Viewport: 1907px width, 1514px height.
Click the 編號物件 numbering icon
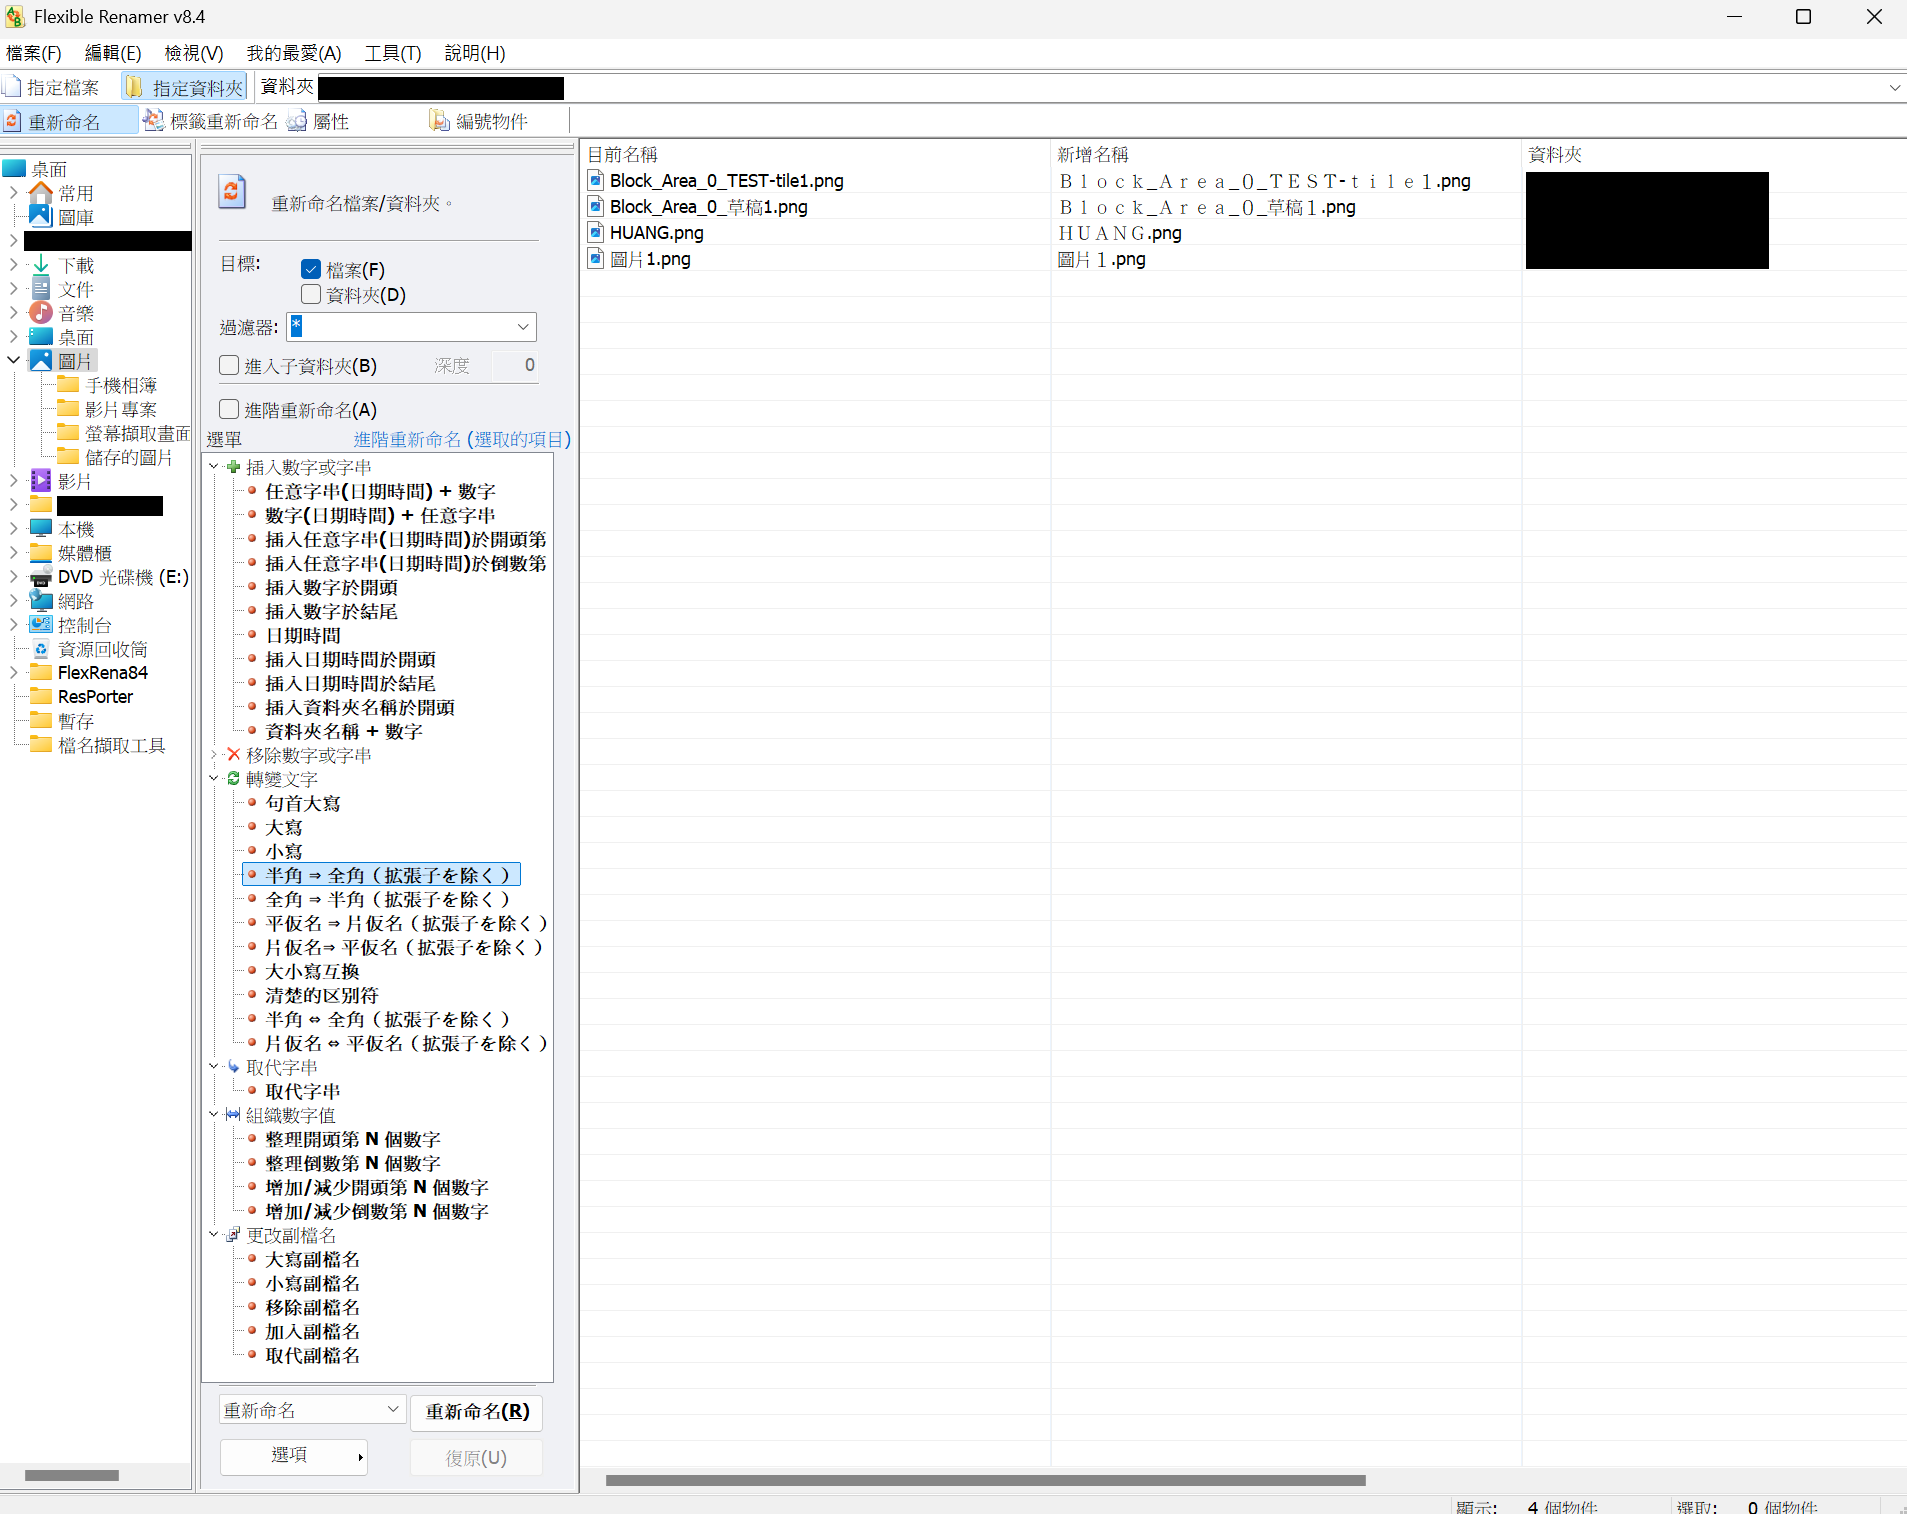[439, 121]
